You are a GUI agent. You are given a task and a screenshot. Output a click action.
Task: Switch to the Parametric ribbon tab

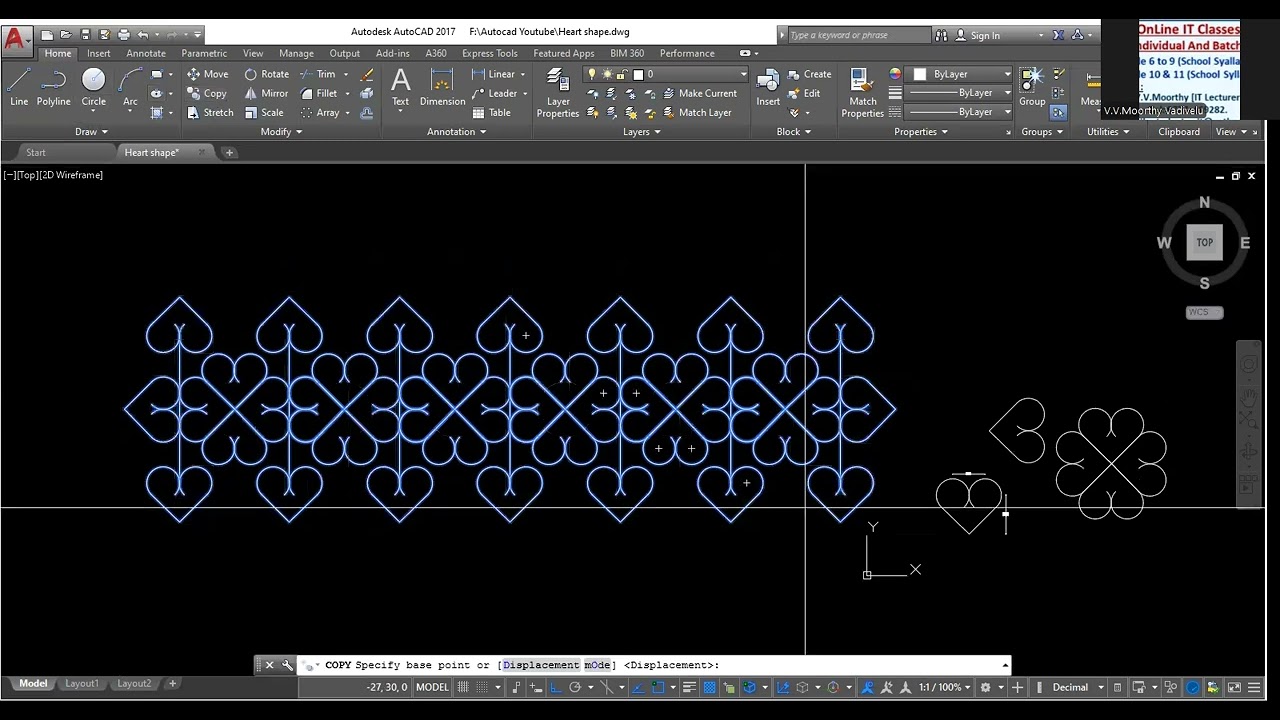(204, 53)
